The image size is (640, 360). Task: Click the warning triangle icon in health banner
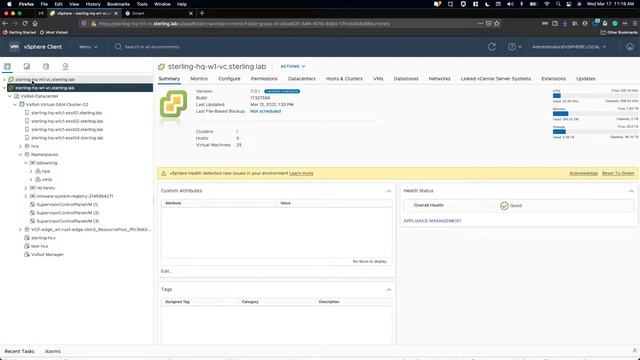(x=164, y=173)
